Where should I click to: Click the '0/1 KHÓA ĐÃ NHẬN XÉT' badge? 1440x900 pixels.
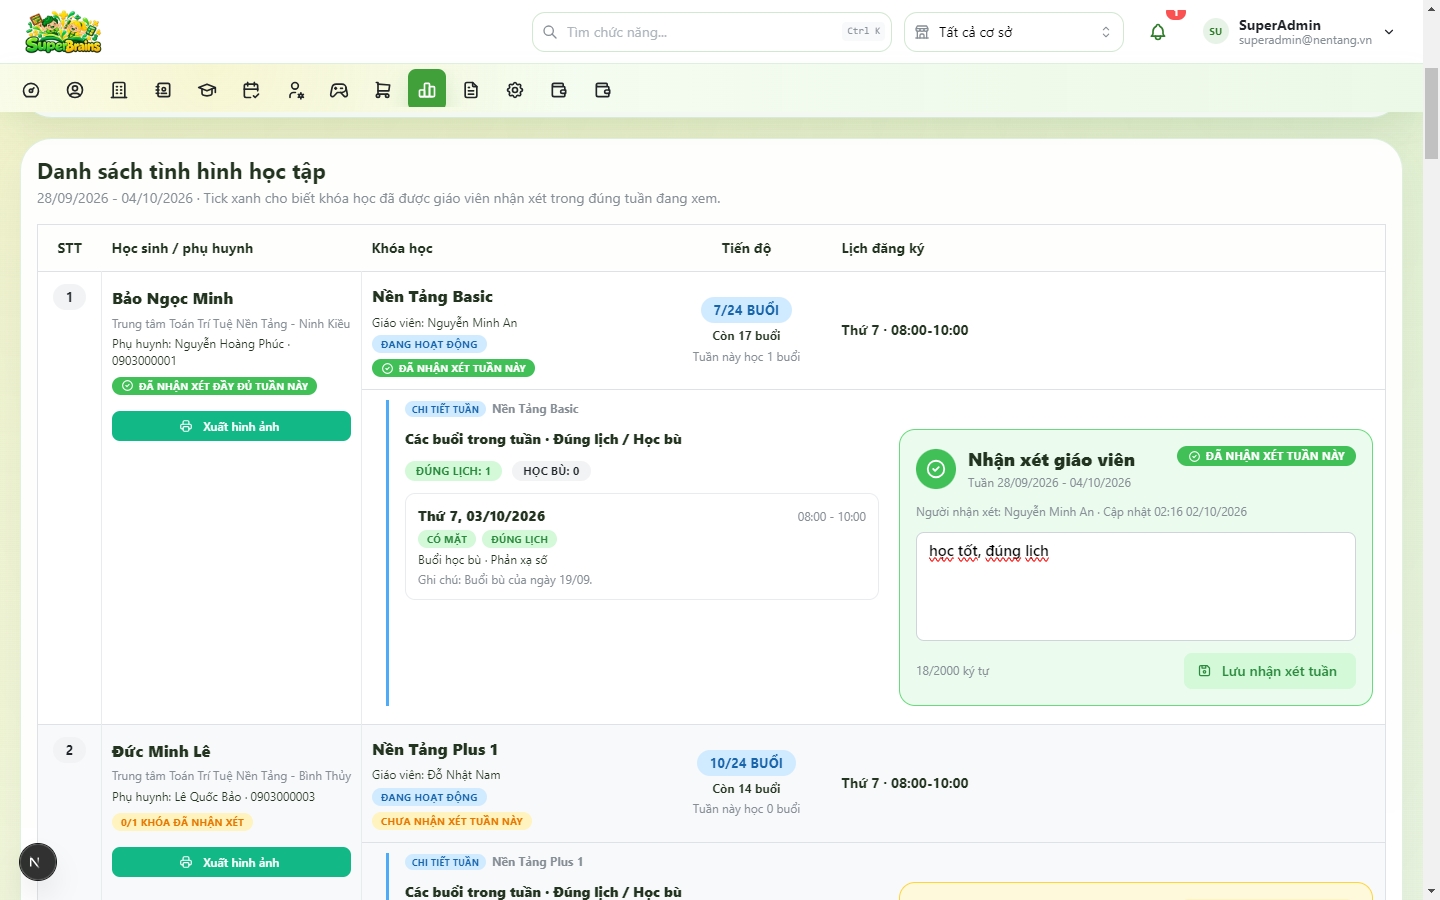pos(182,822)
